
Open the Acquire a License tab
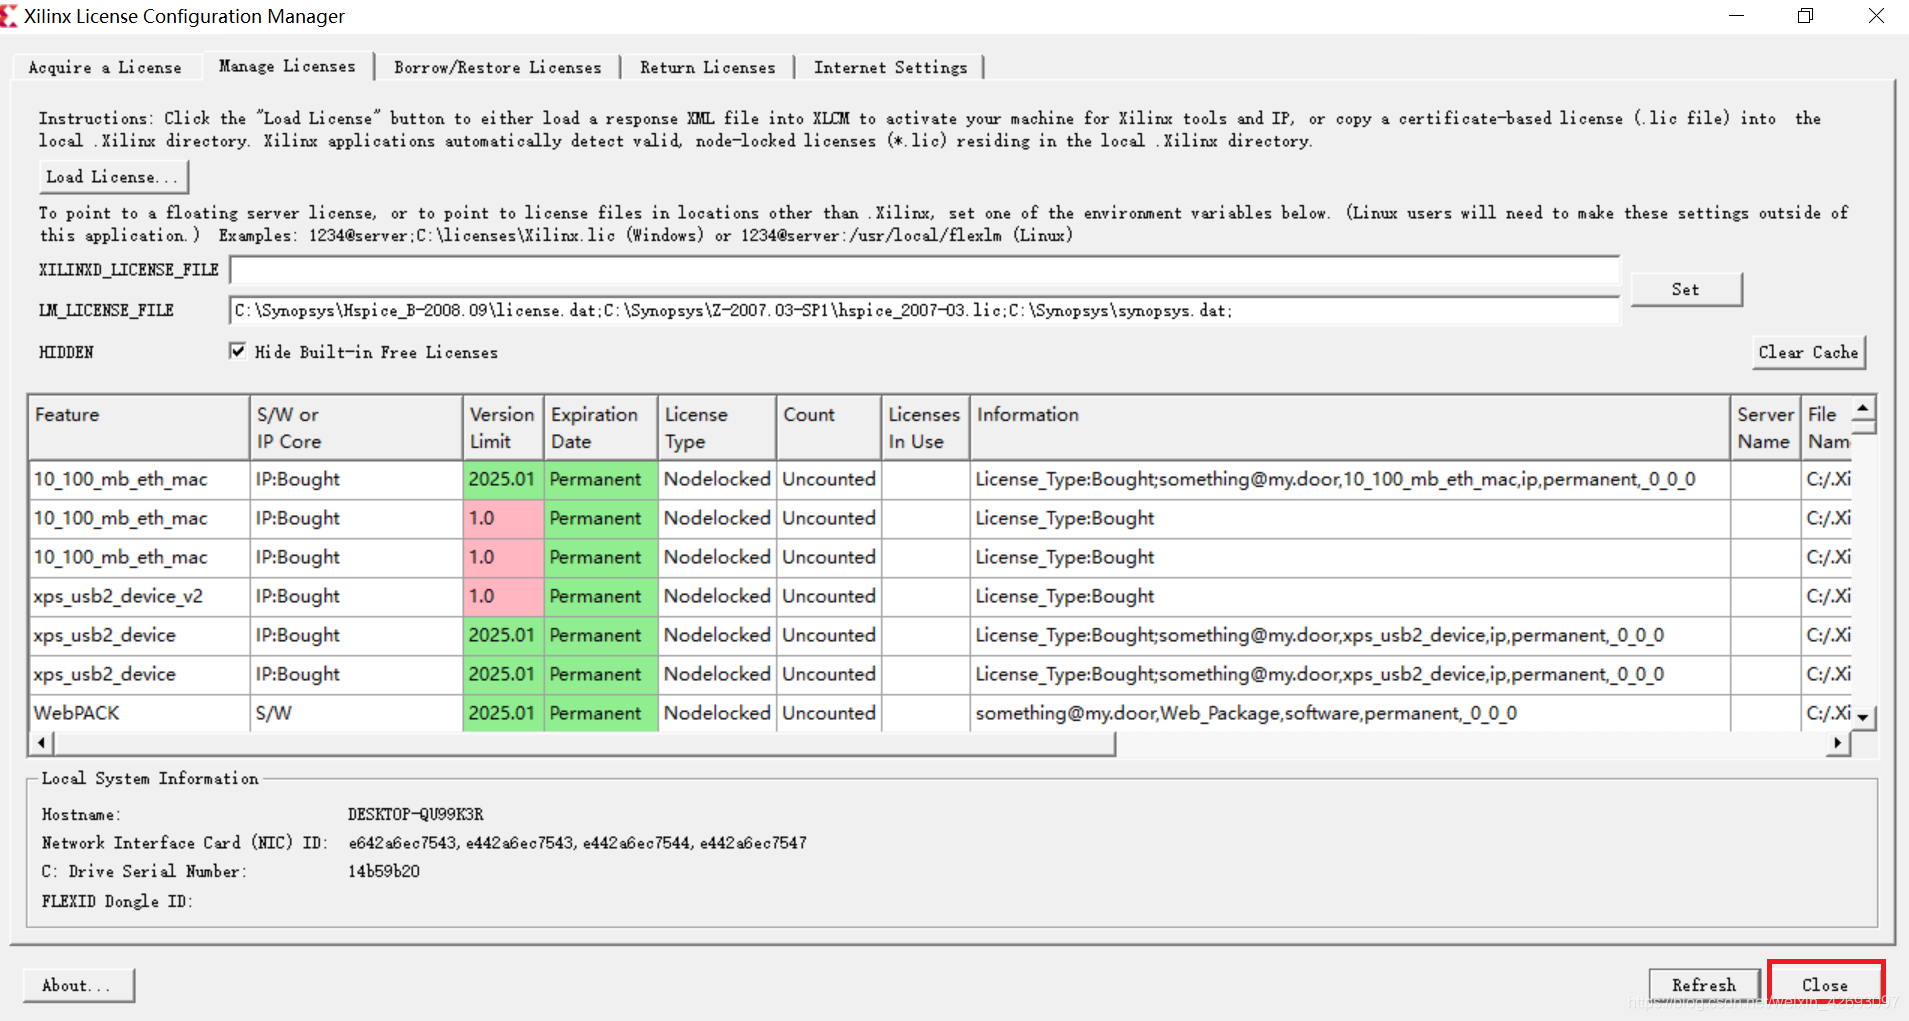coord(105,67)
